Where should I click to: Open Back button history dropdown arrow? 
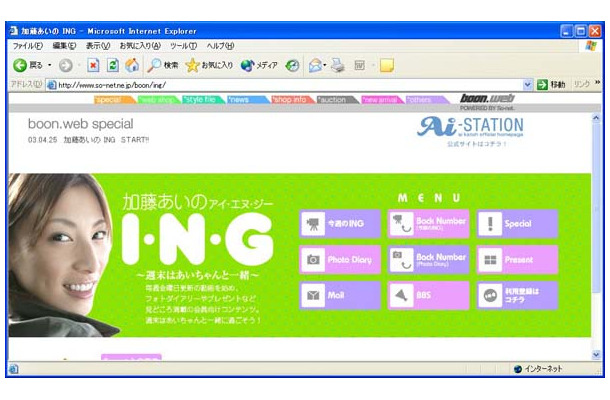coord(49,65)
